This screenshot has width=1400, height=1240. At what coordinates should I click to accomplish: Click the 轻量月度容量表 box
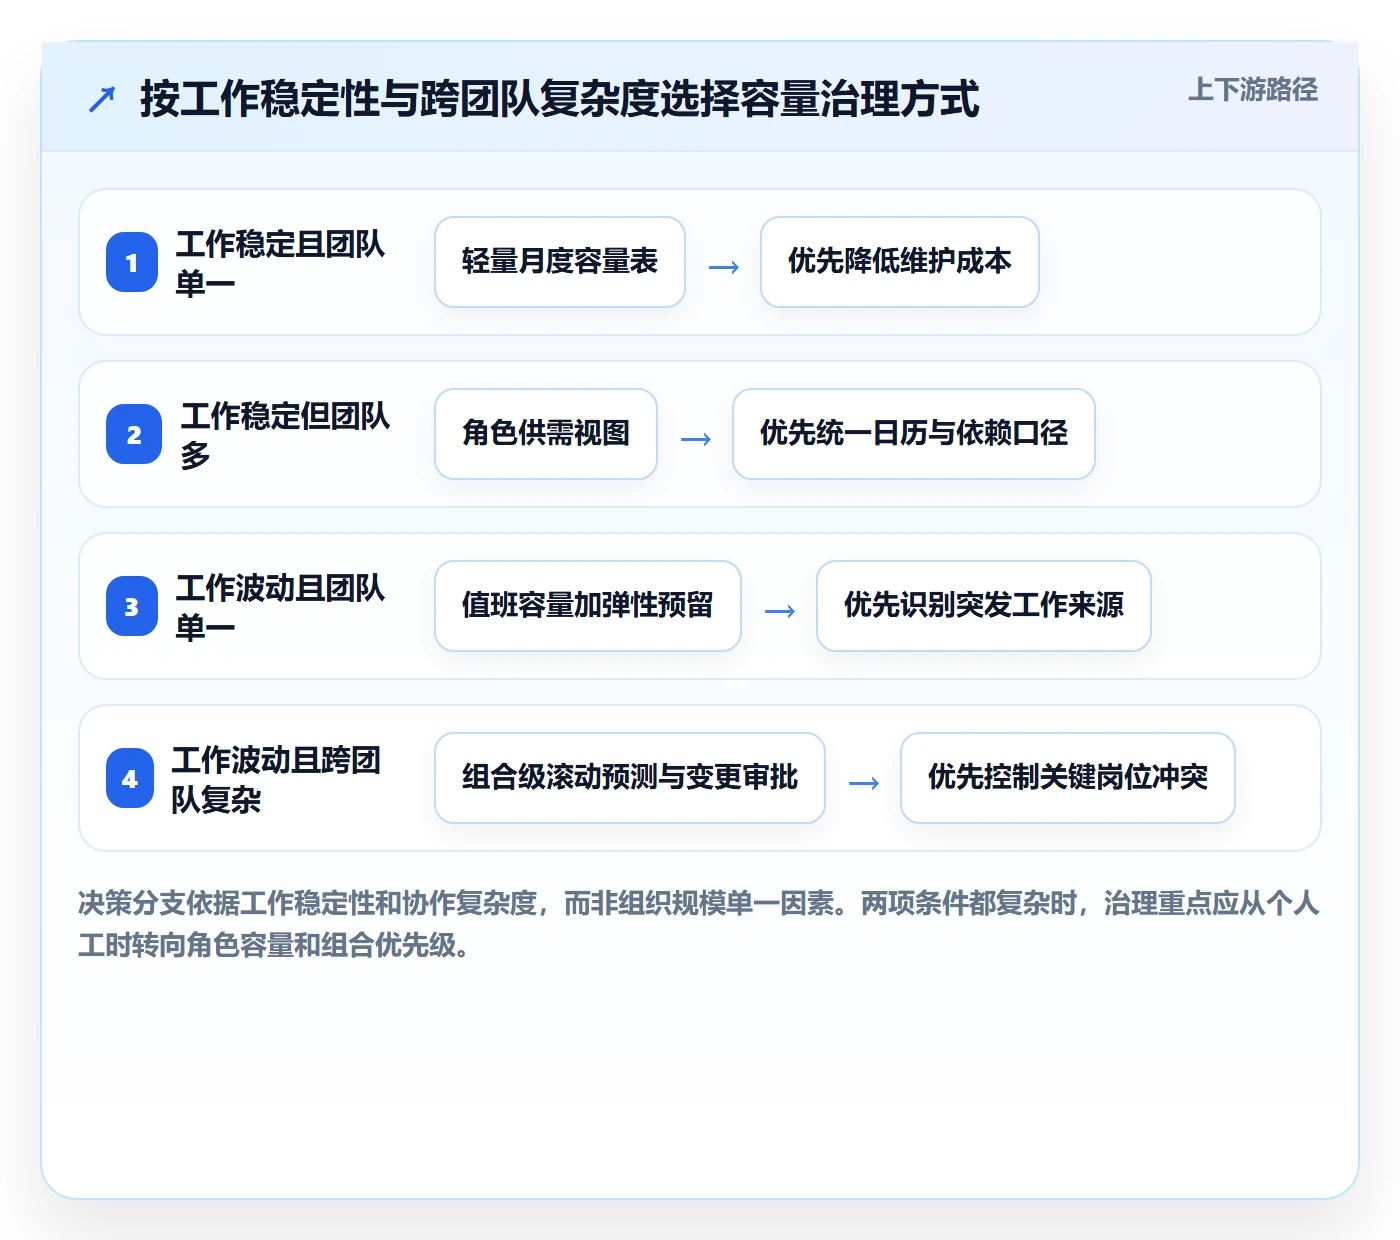point(560,262)
